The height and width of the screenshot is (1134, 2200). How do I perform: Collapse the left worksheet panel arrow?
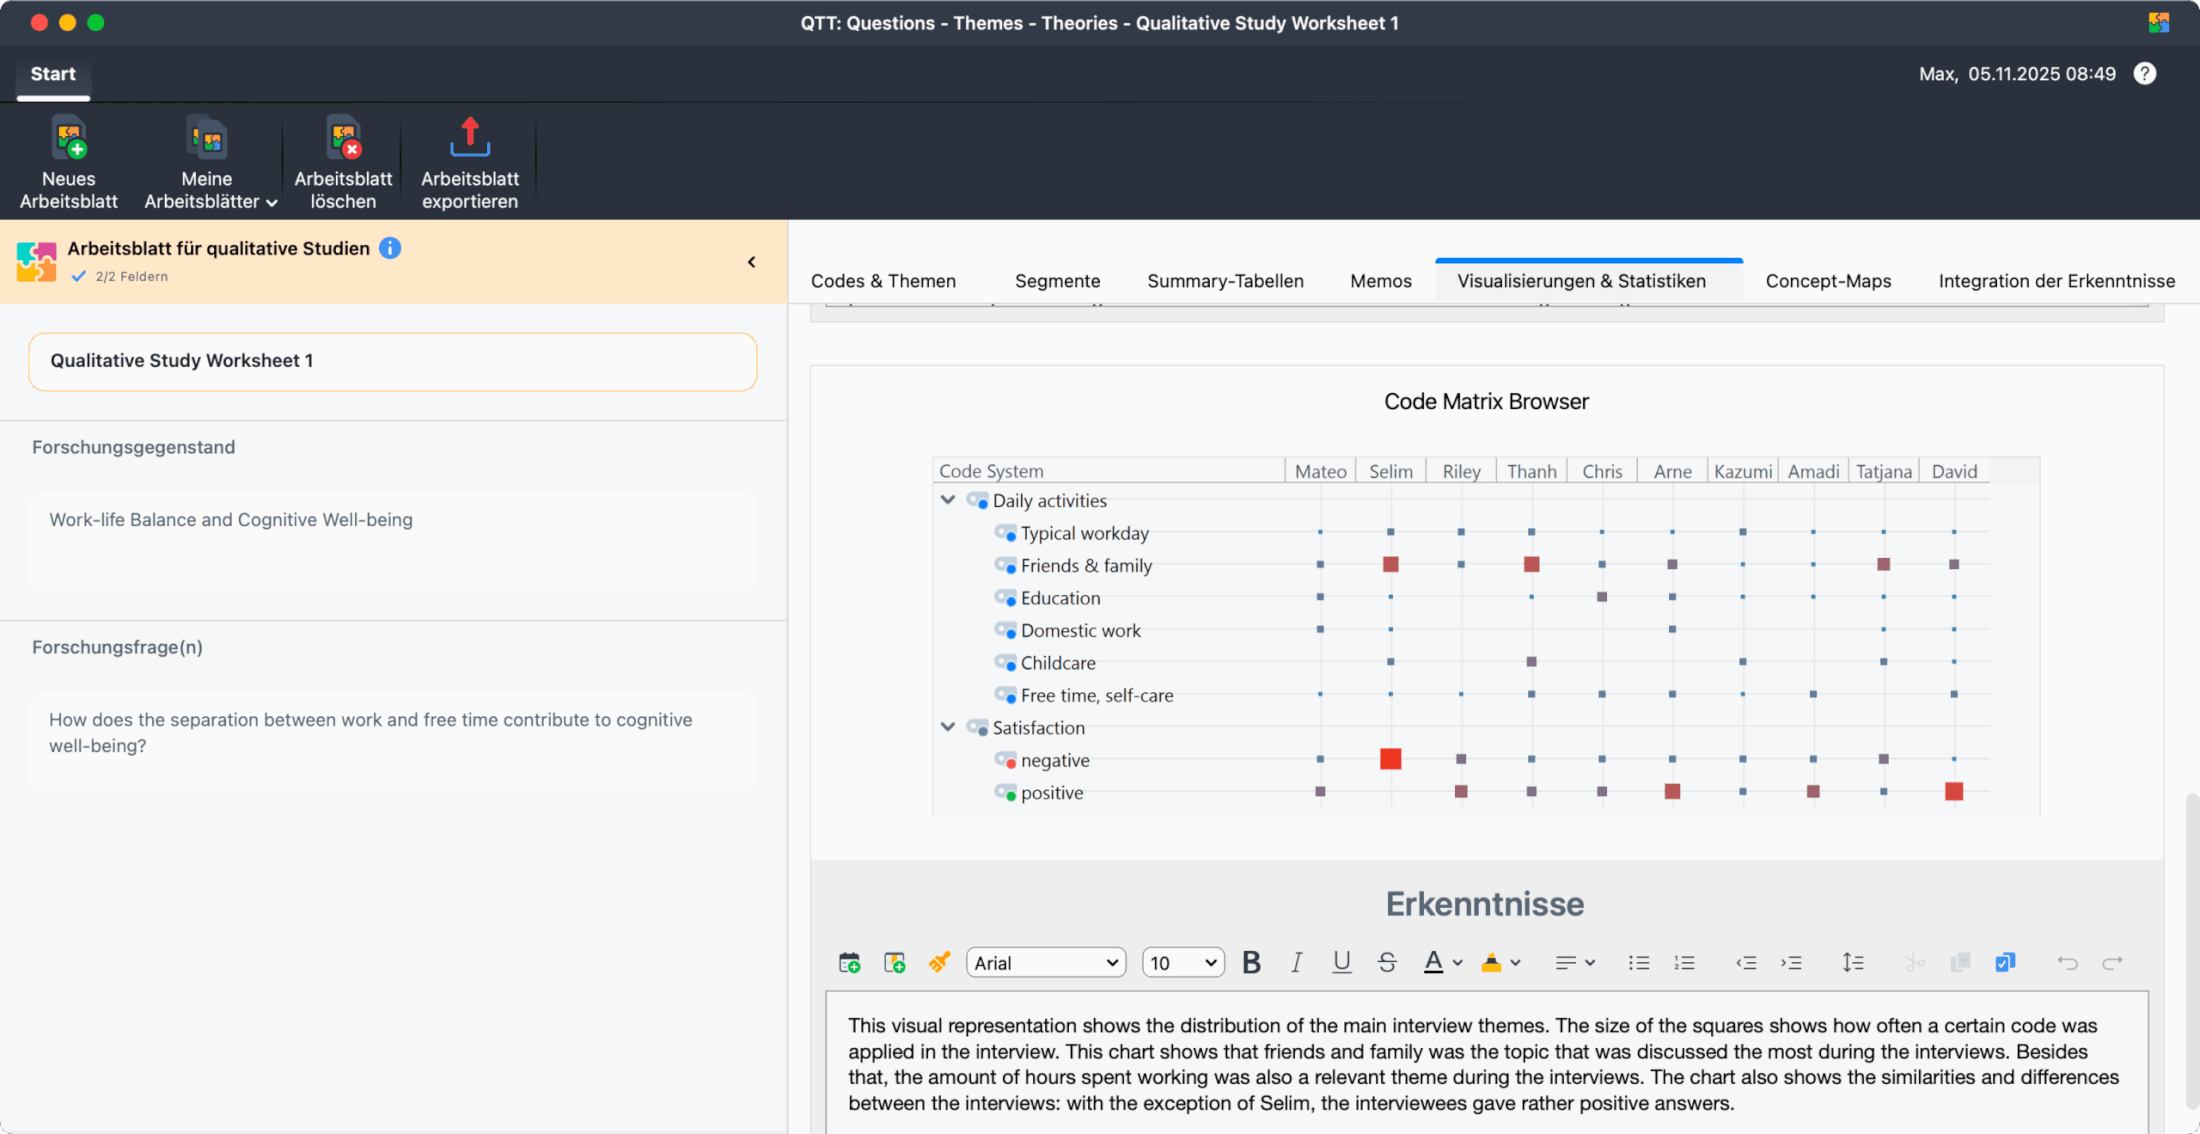tap(752, 262)
